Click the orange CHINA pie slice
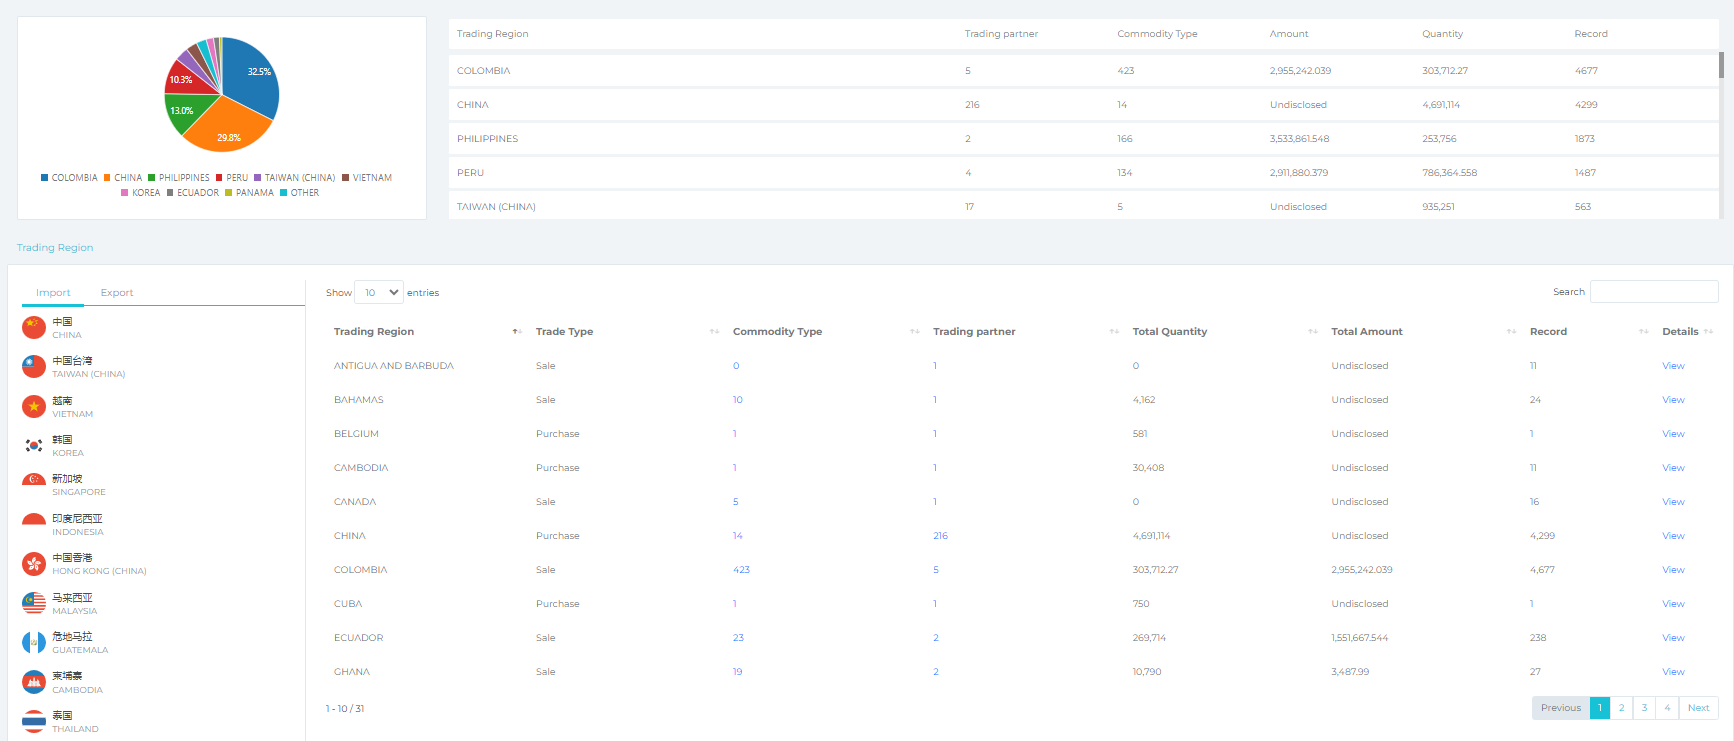Image resolution: width=1734 pixels, height=741 pixels. pos(229,129)
